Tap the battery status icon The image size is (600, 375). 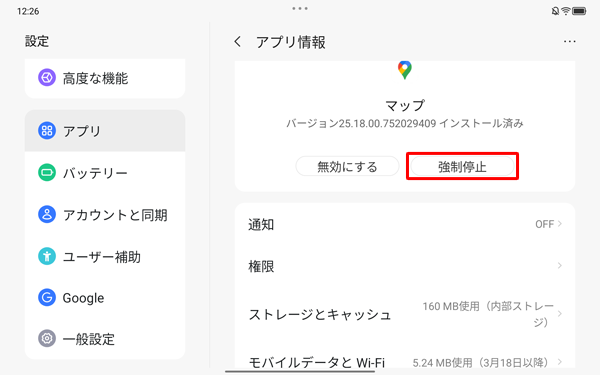(x=579, y=11)
